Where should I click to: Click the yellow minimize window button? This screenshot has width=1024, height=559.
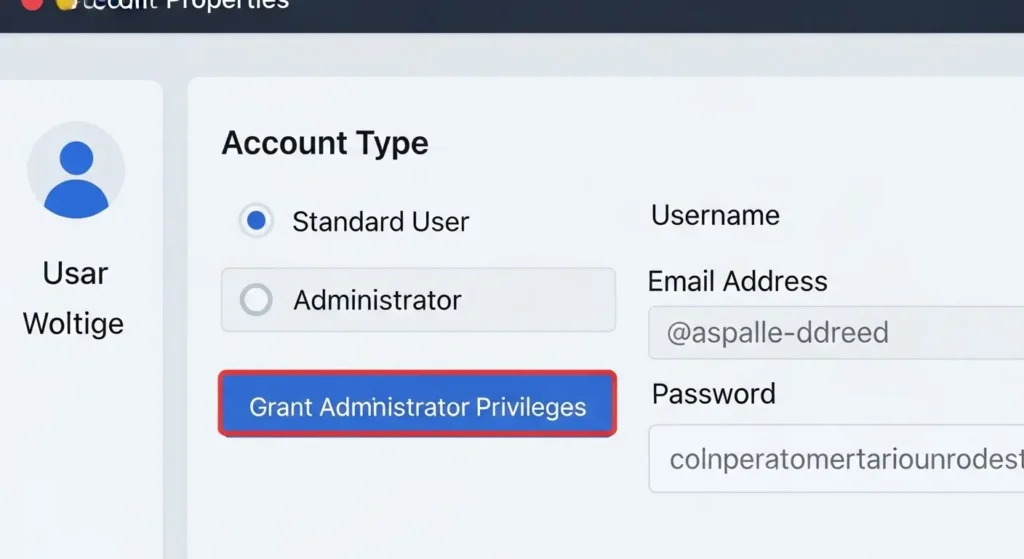[65, 4]
